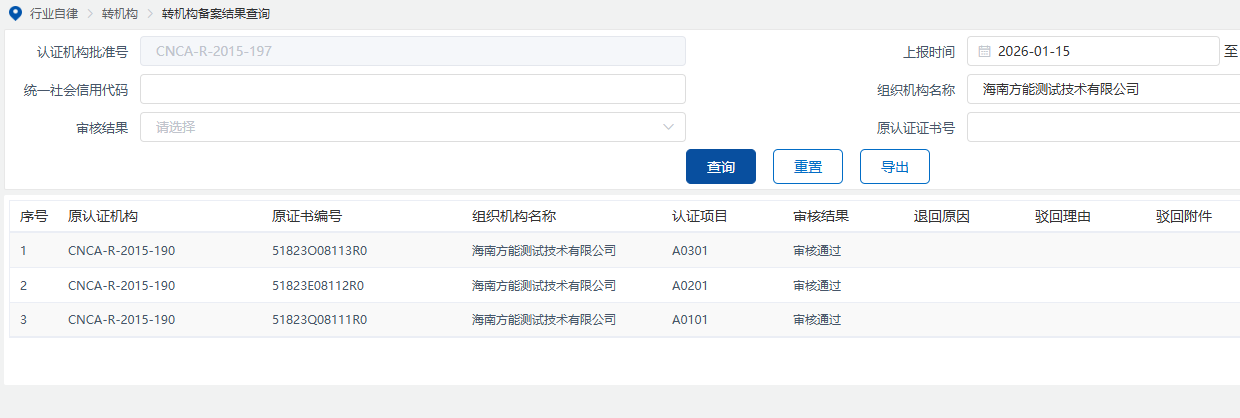This screenshot has width=1240, height=418.
Task: Expand the 审核结果 dropdown arrow
Action: [668, 127]
